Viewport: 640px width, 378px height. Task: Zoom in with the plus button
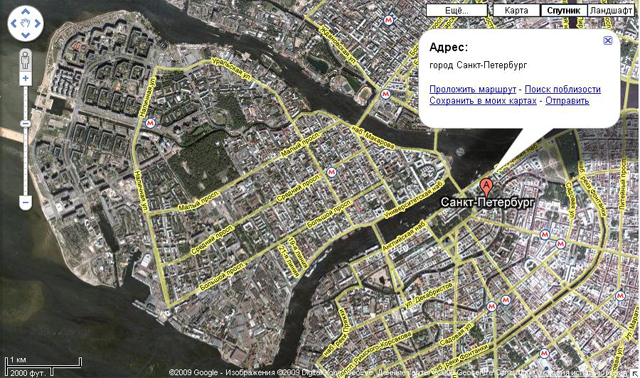click(25, 78)
